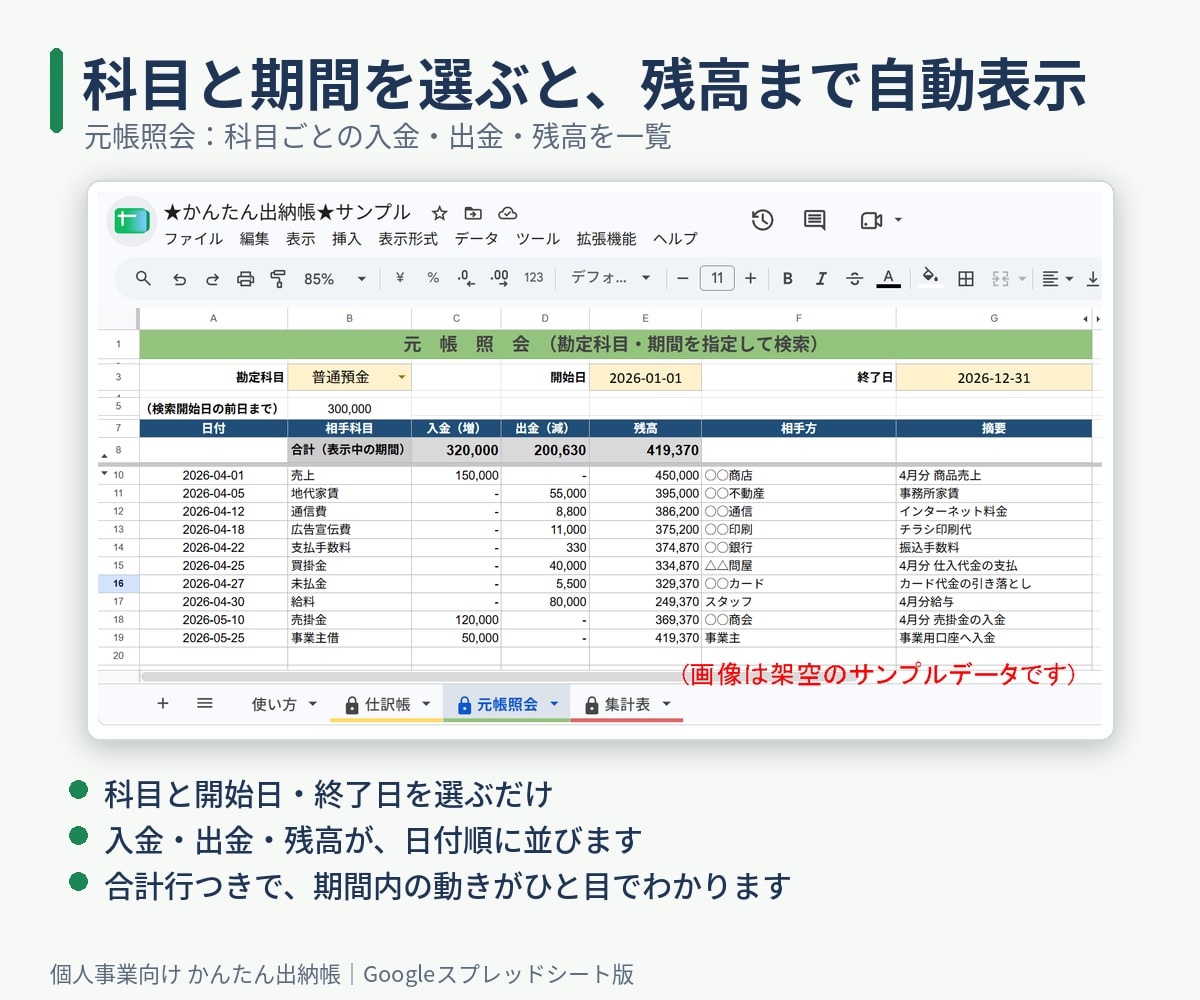The height and width of the screenshot is (1000, 1200).
Task: Open the ヘルプ menu
Action: coord(675,239)
